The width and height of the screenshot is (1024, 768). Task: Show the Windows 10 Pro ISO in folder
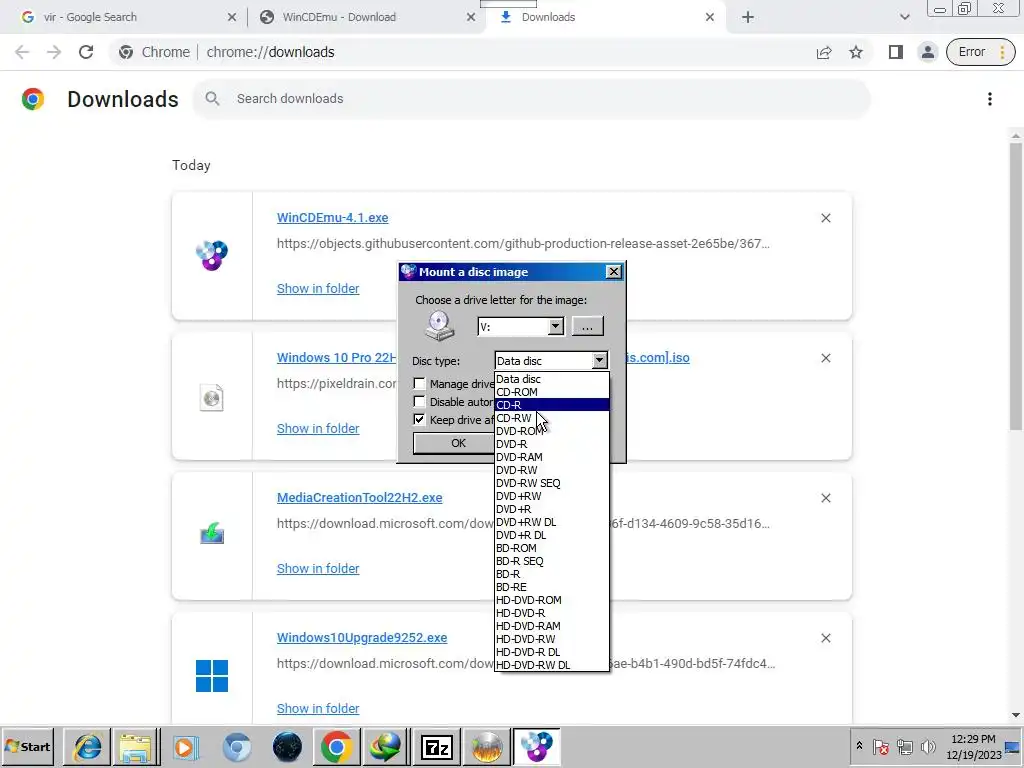coord(318,428)
